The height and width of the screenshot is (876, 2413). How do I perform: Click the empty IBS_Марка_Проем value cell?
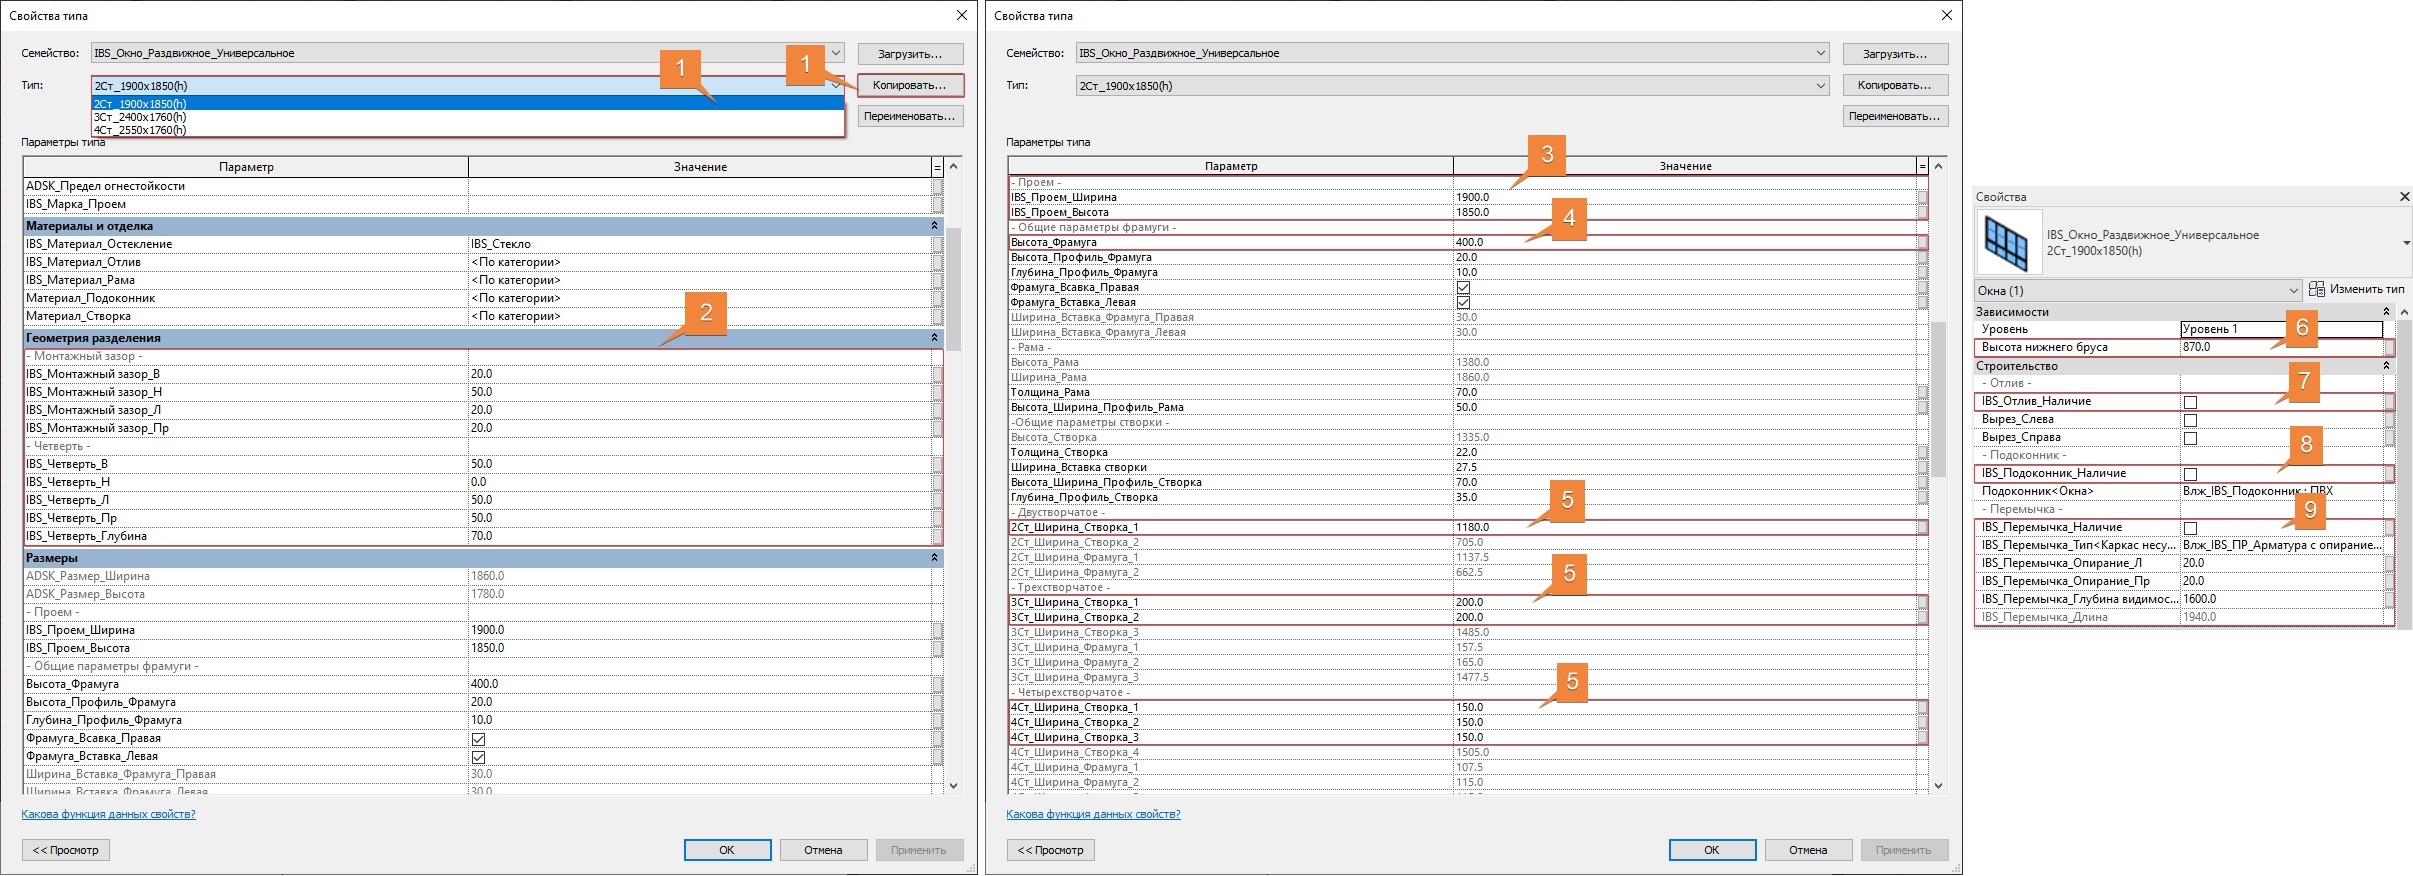(x=700, y=204)
